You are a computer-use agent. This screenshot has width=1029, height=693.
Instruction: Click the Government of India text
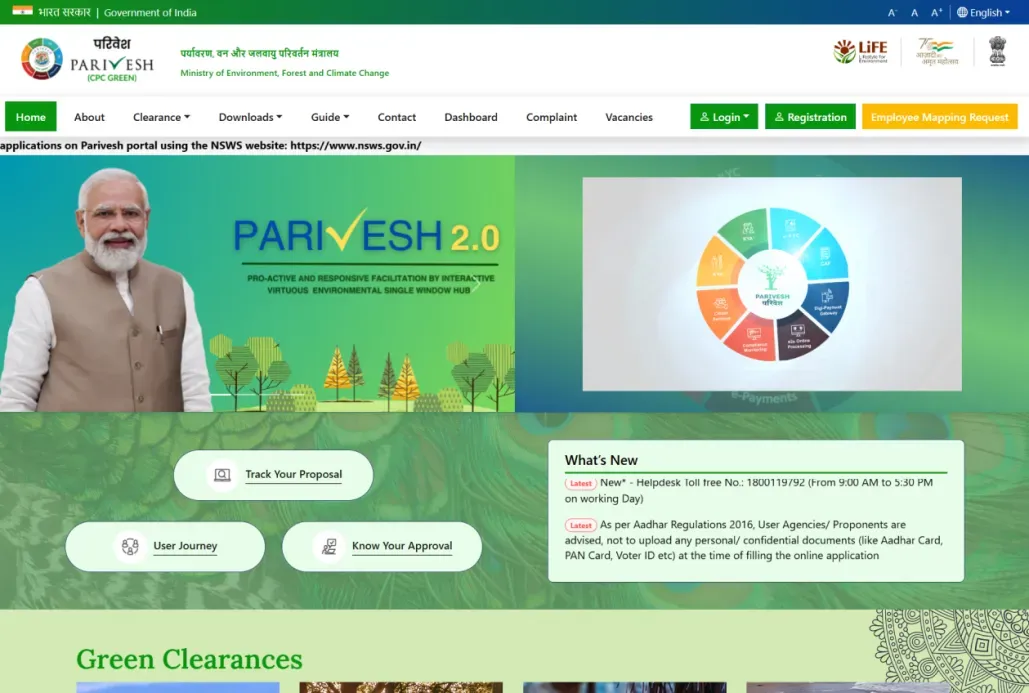150,12
